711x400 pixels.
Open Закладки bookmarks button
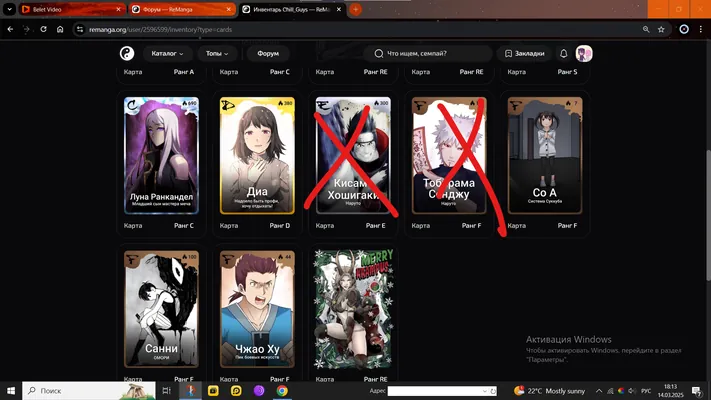[x=524, y=54]
